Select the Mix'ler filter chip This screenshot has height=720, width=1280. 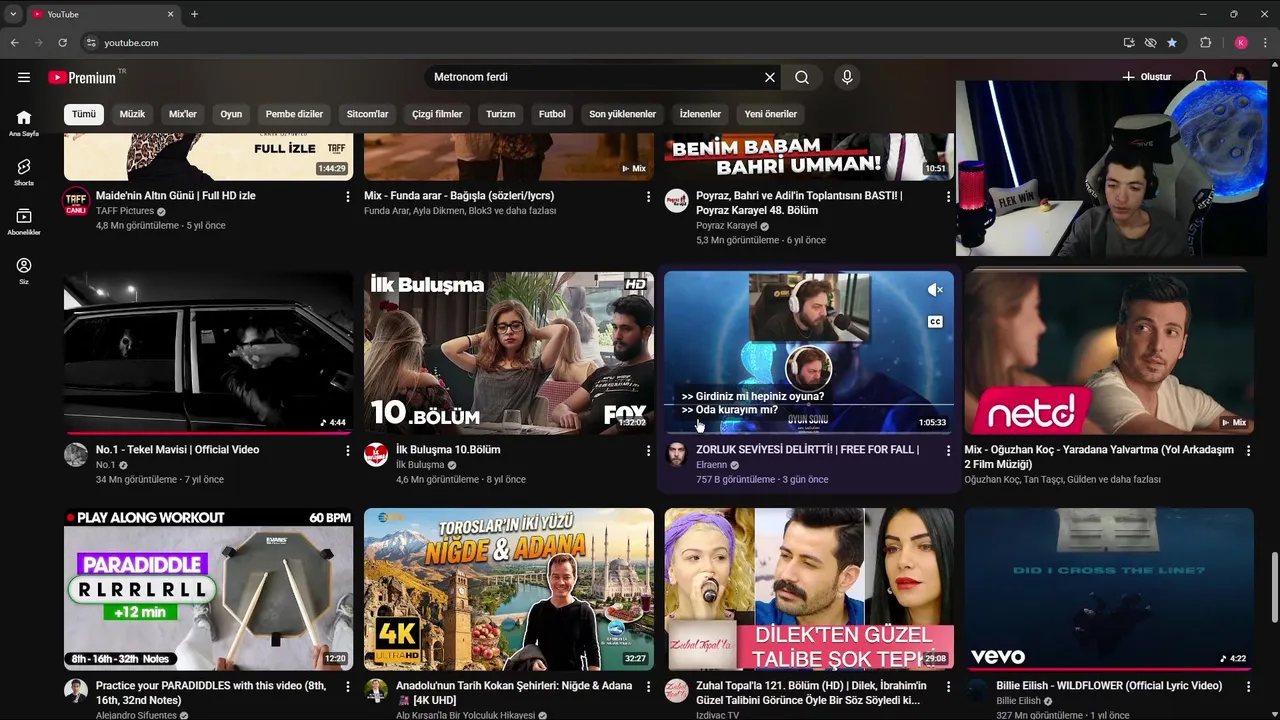tap(183, 114)
